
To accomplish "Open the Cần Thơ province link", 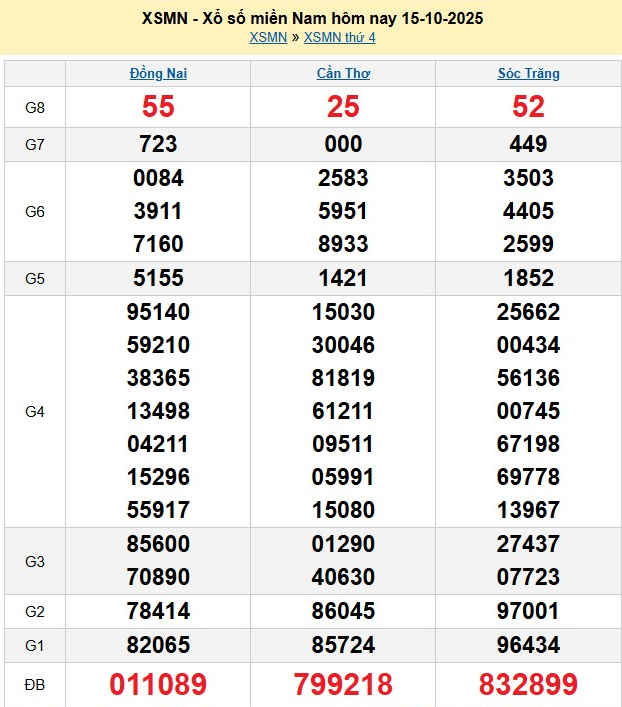I will click(343, 73).
